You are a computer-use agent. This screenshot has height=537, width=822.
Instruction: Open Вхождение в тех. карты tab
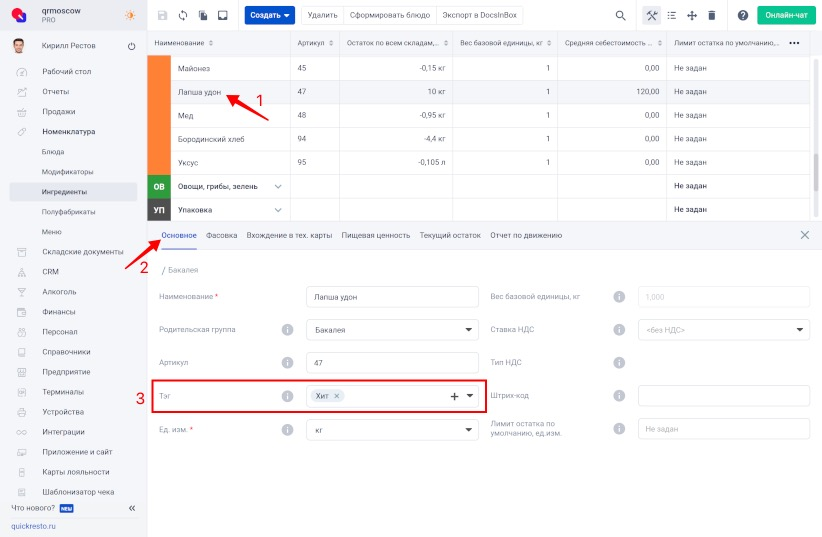[289, 235]
